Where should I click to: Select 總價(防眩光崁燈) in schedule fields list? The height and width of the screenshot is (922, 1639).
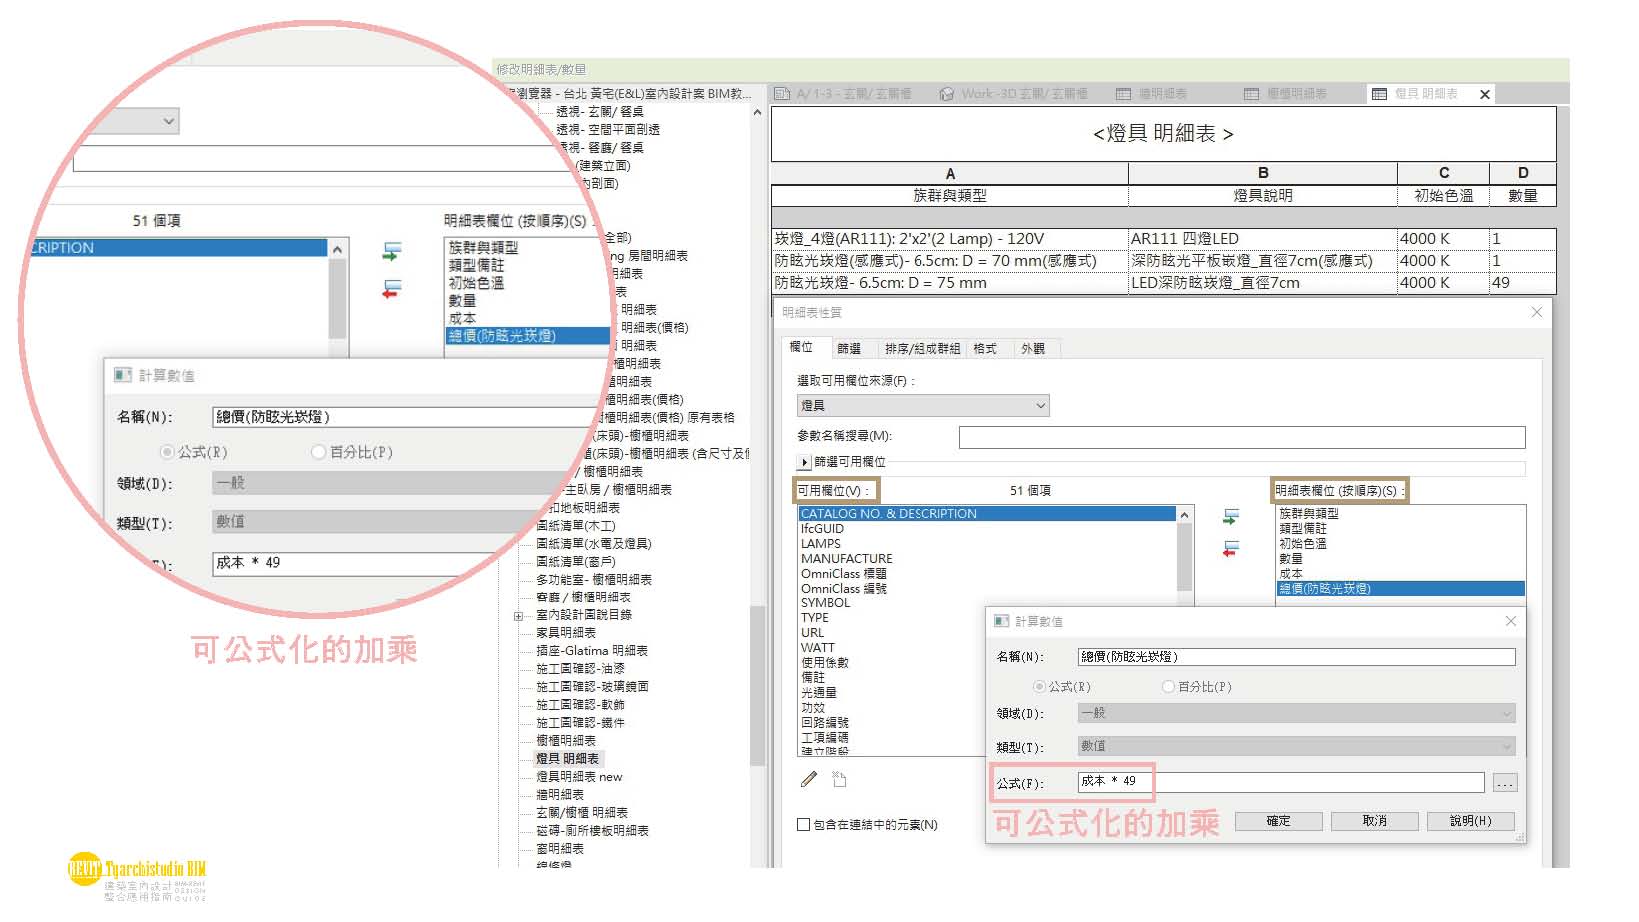[x=1400, y=589]
